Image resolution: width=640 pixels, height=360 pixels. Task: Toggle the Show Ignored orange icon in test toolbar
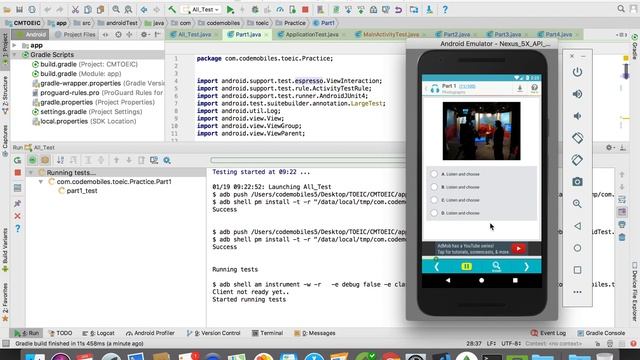45,160
